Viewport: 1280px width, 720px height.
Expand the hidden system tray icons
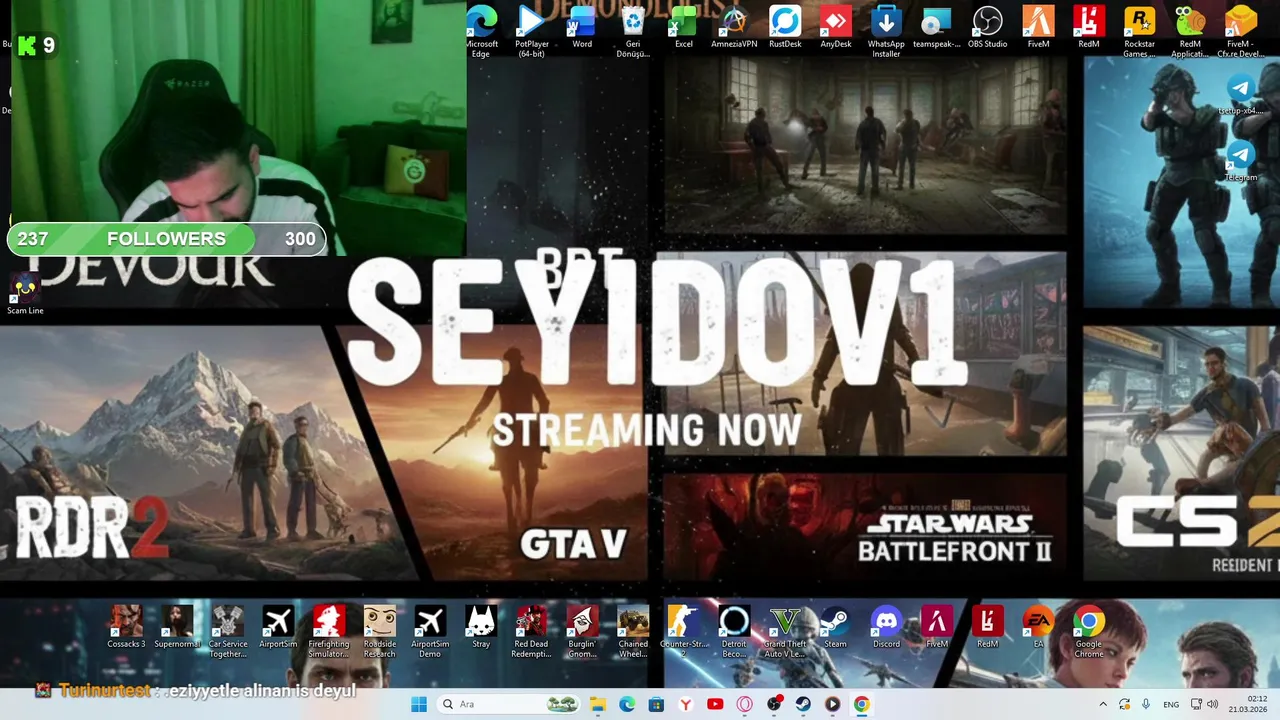1103,704
